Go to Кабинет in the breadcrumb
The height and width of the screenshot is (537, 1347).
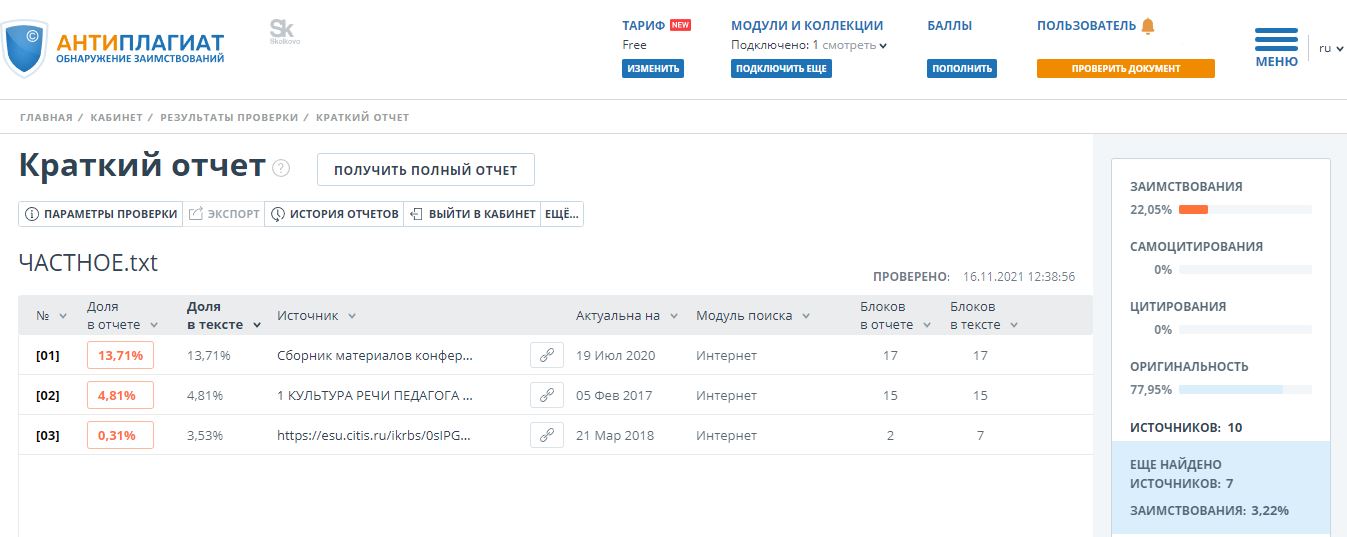point(116,117)
